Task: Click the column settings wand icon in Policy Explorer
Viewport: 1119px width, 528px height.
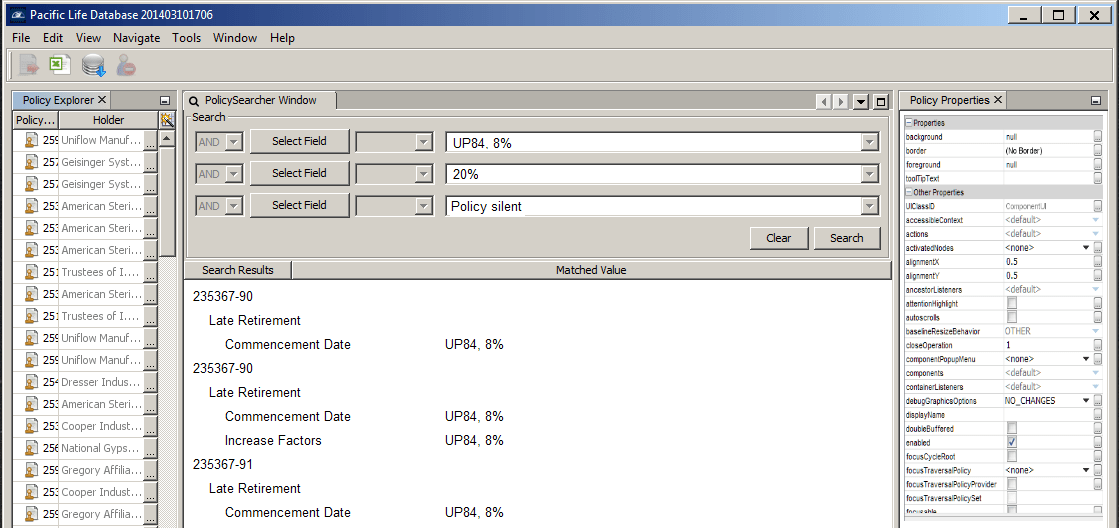Action: (167, 120)
